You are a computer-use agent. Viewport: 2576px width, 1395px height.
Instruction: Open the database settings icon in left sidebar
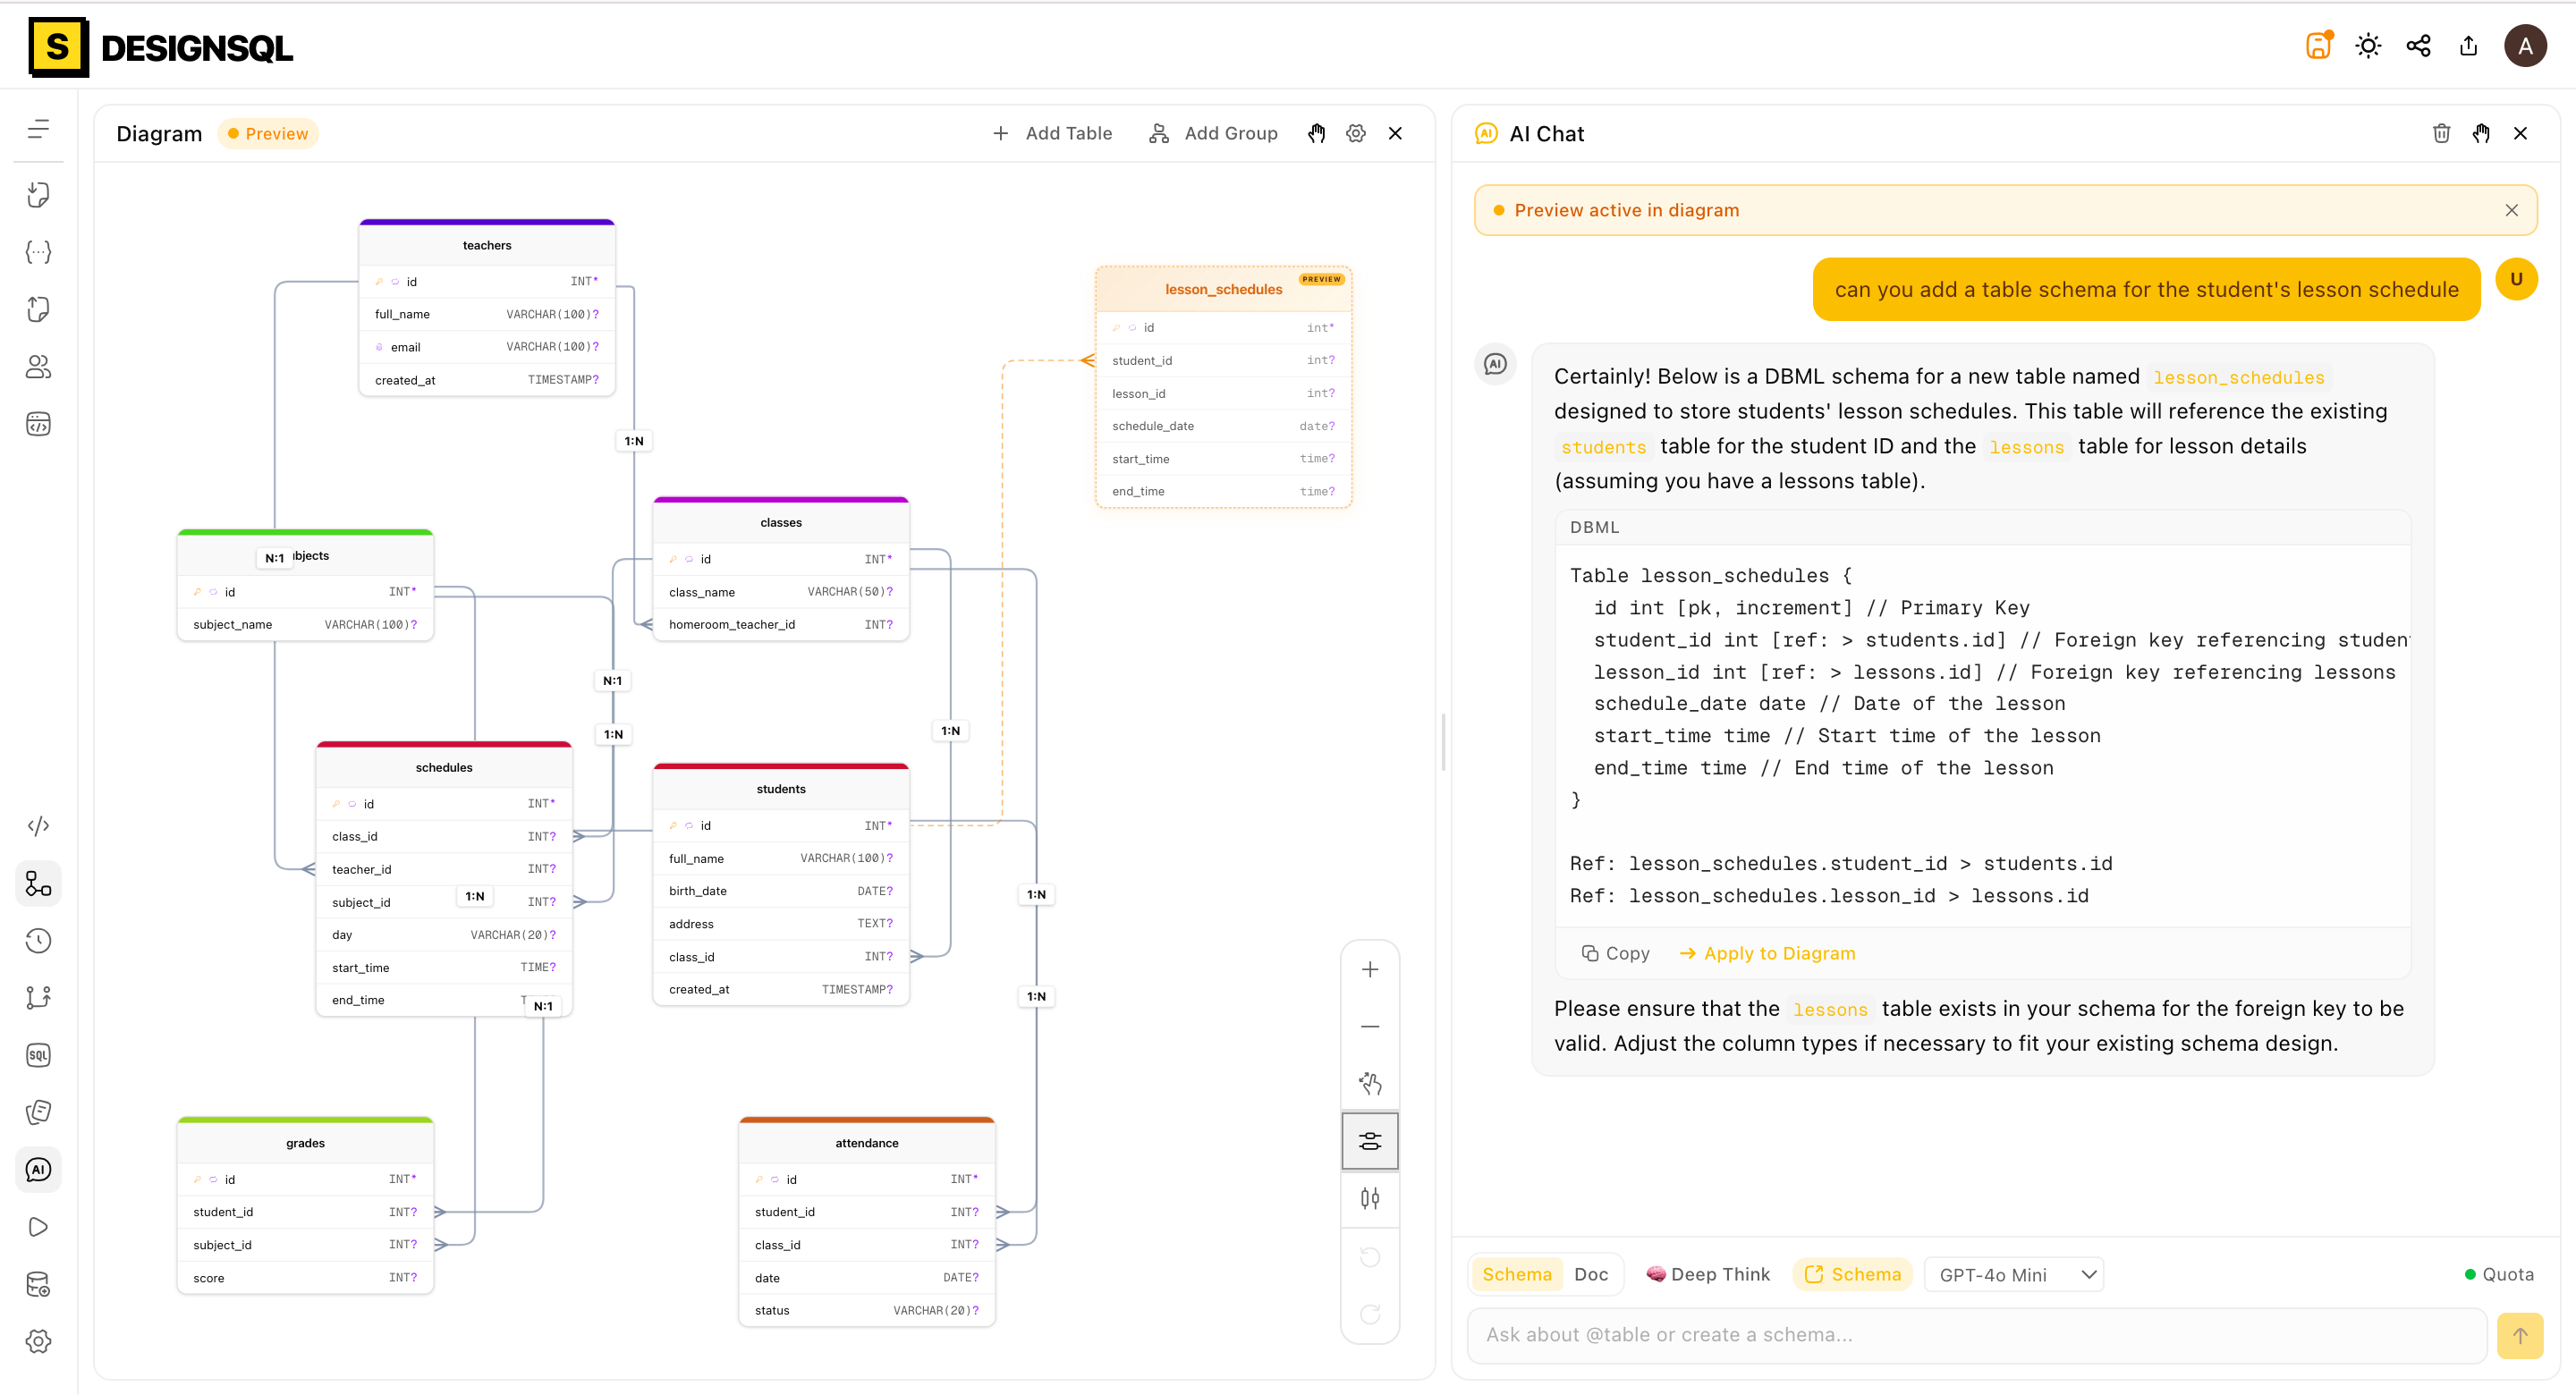pyautogui.click(x=38, y=1285)
